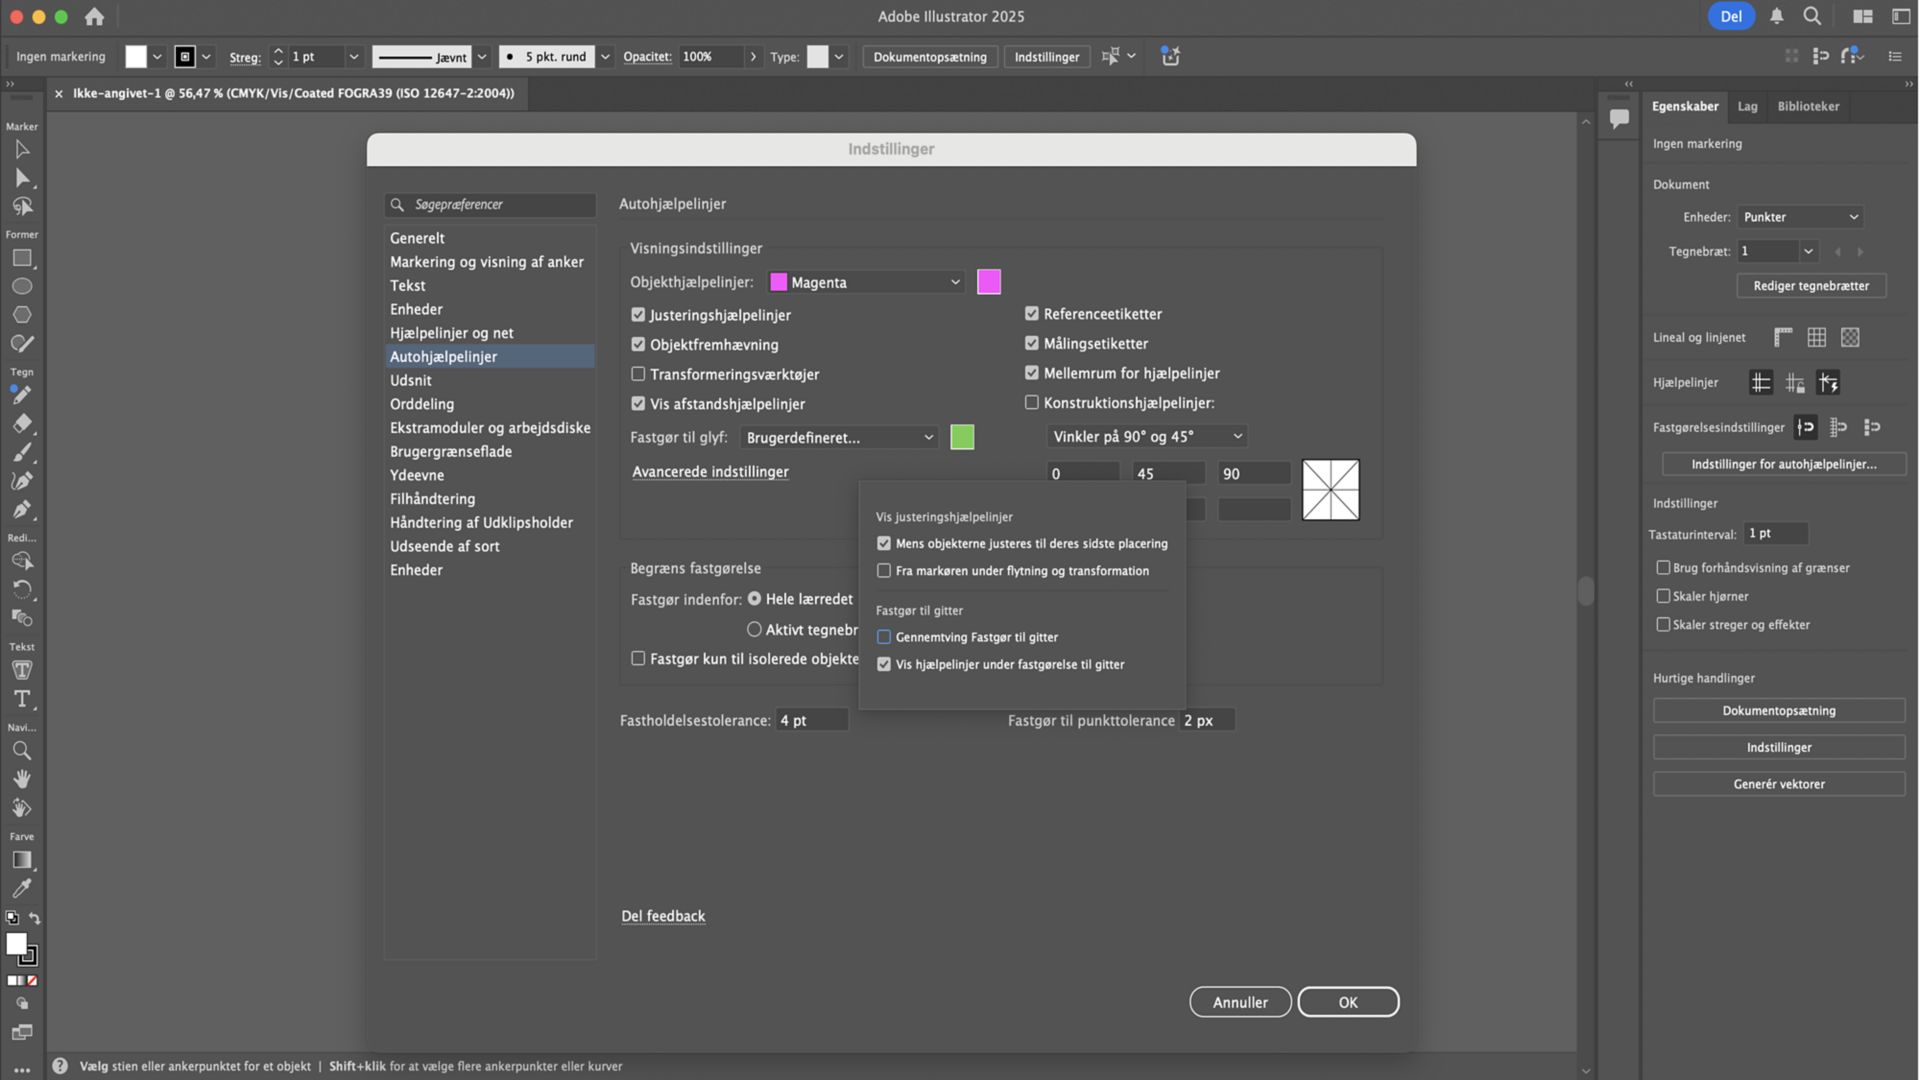
Task: Click the green glyph snap color swatch
Action: click(x=962, y=438)
